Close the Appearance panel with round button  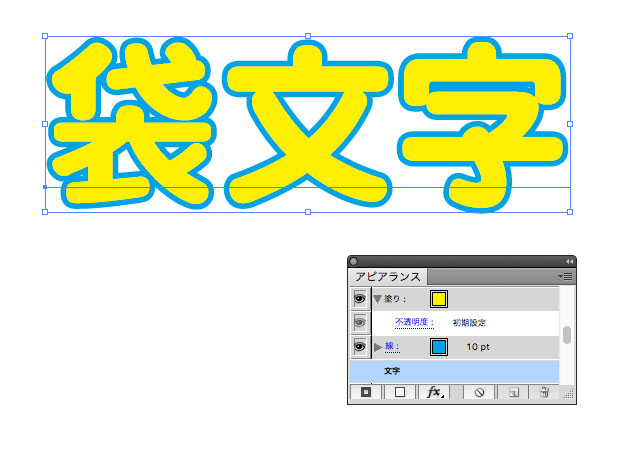353,261
